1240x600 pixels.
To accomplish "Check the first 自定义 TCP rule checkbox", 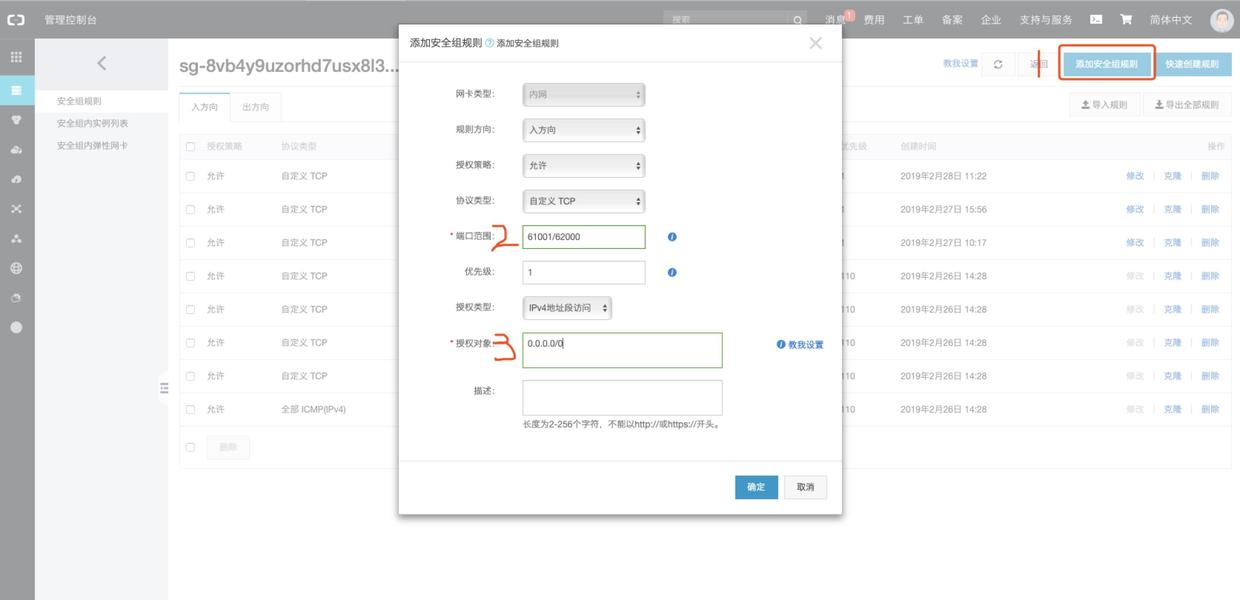I will click(x=190, y=176).
